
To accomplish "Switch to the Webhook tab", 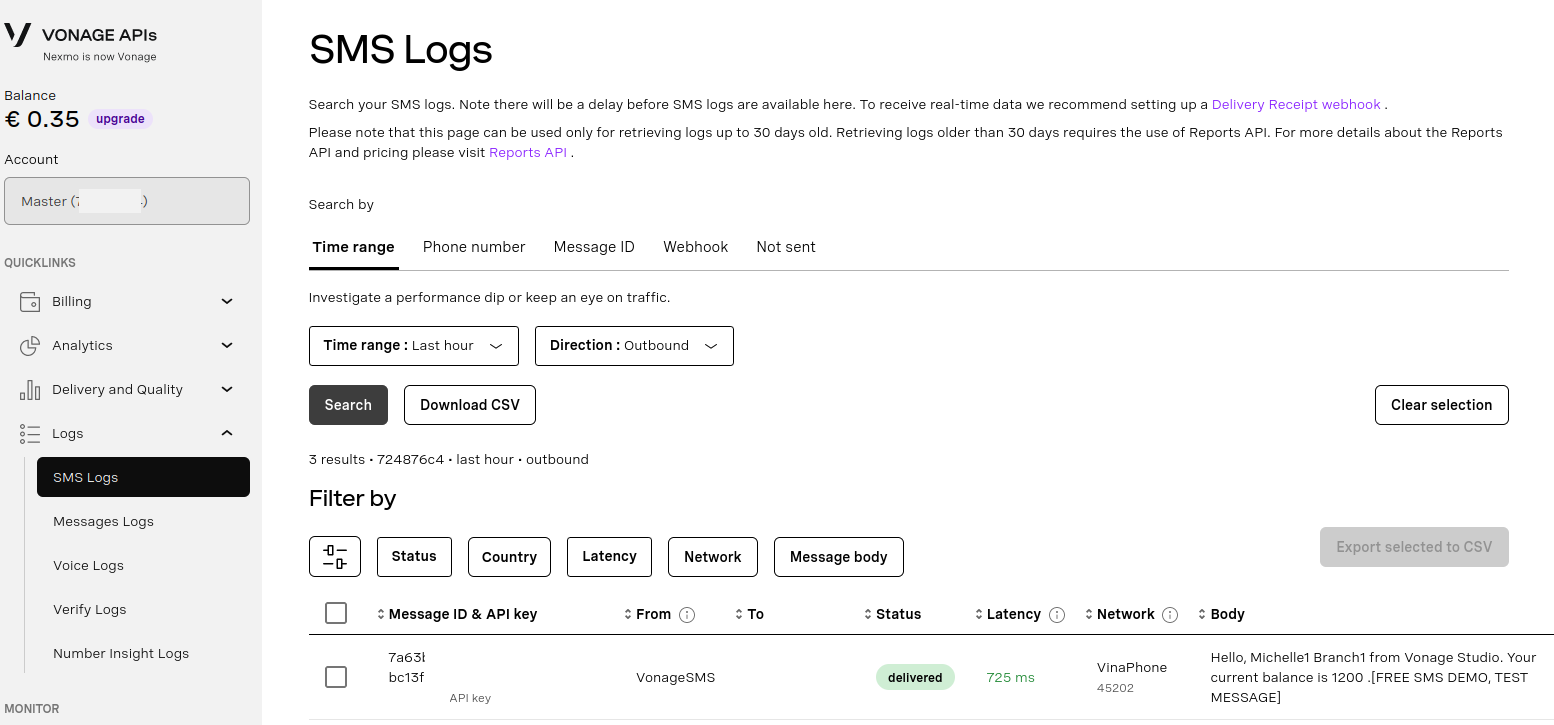I will (696, 247).
